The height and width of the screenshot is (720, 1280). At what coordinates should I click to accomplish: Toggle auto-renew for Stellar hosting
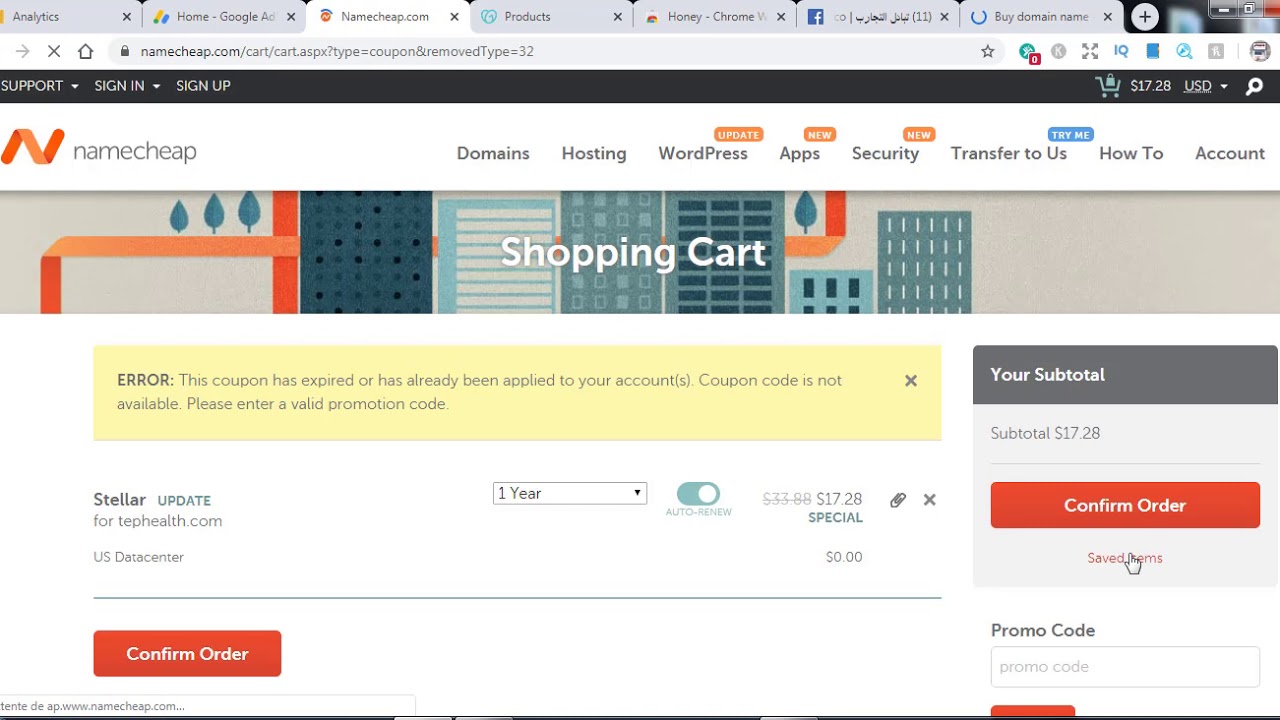pyautogui.click(x=698, y=494)
